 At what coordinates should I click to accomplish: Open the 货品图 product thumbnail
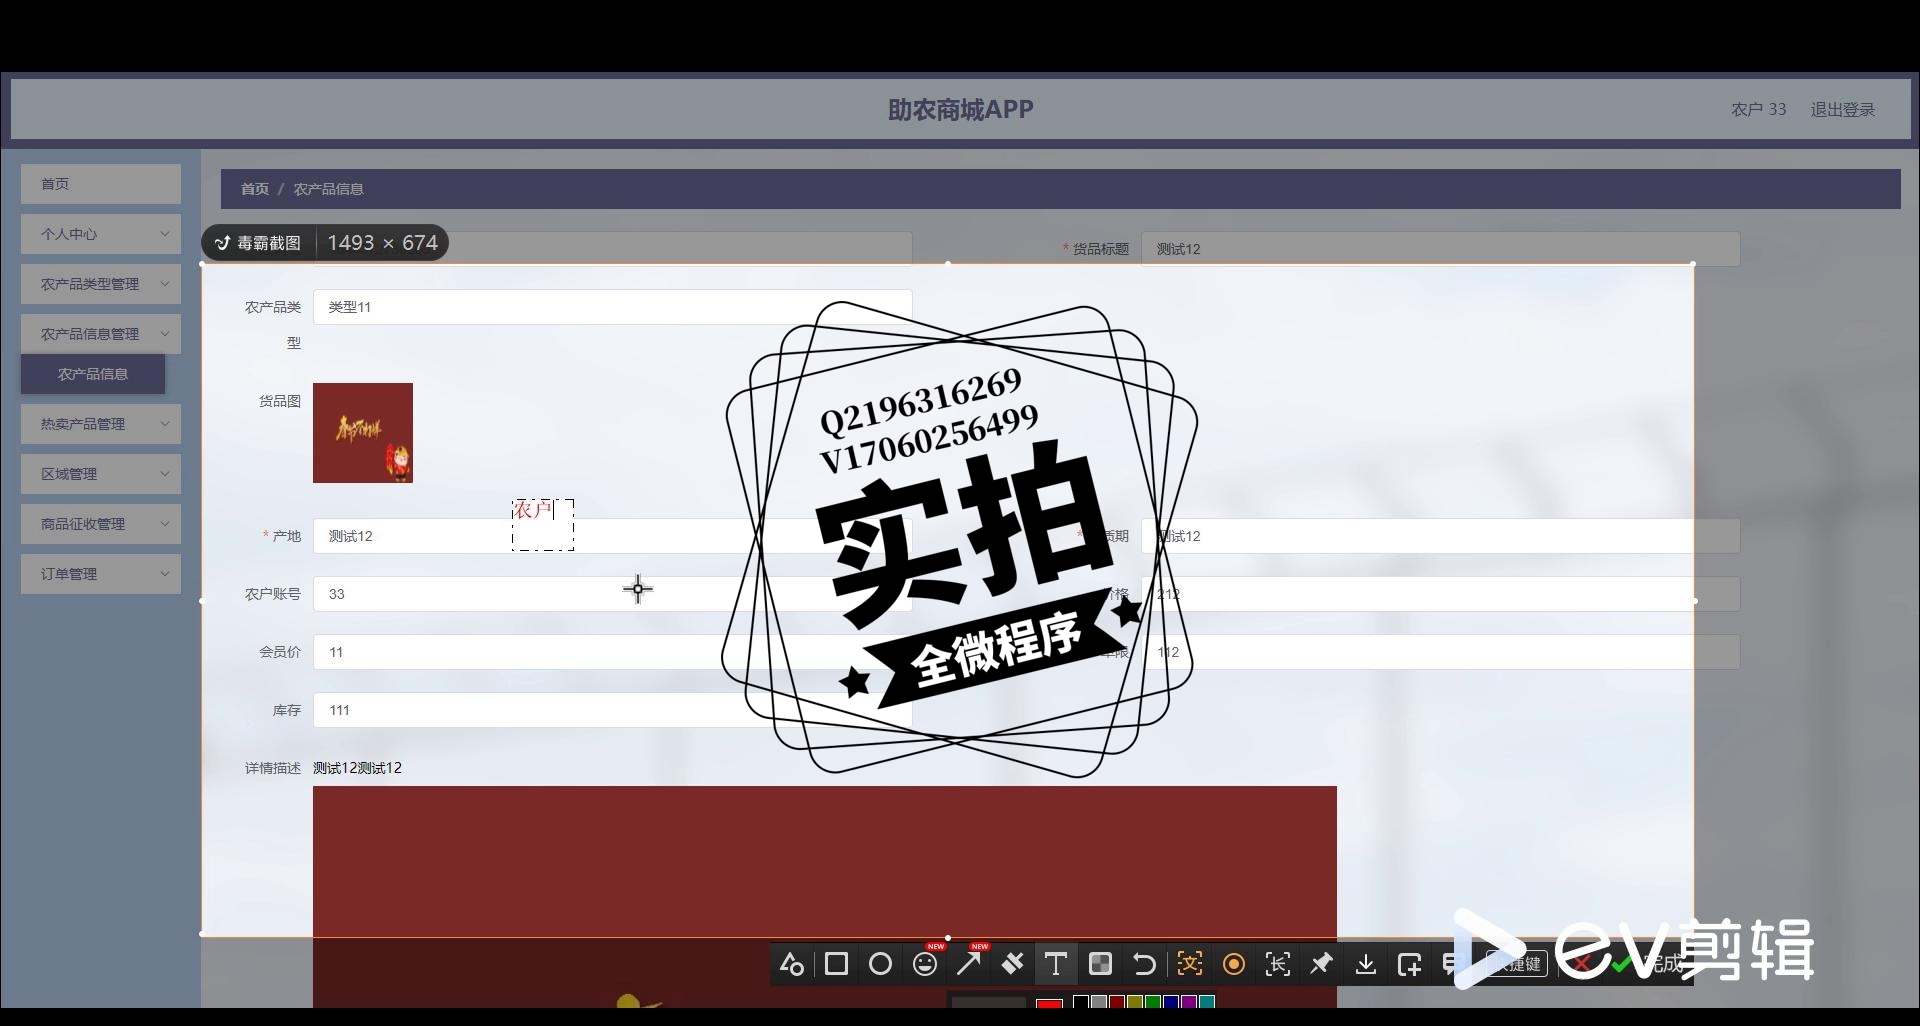click(363, 433)
